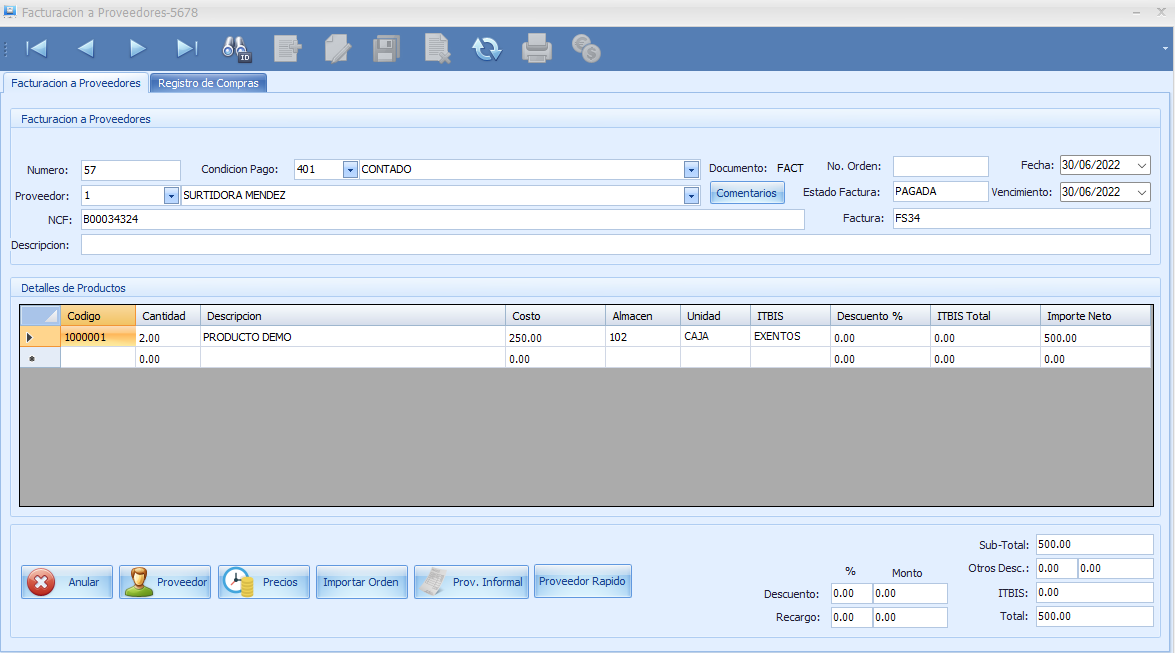Select the Facturacion a Proveedores tab
Screen dimensions: 1175x653
[x=76, y=83]
